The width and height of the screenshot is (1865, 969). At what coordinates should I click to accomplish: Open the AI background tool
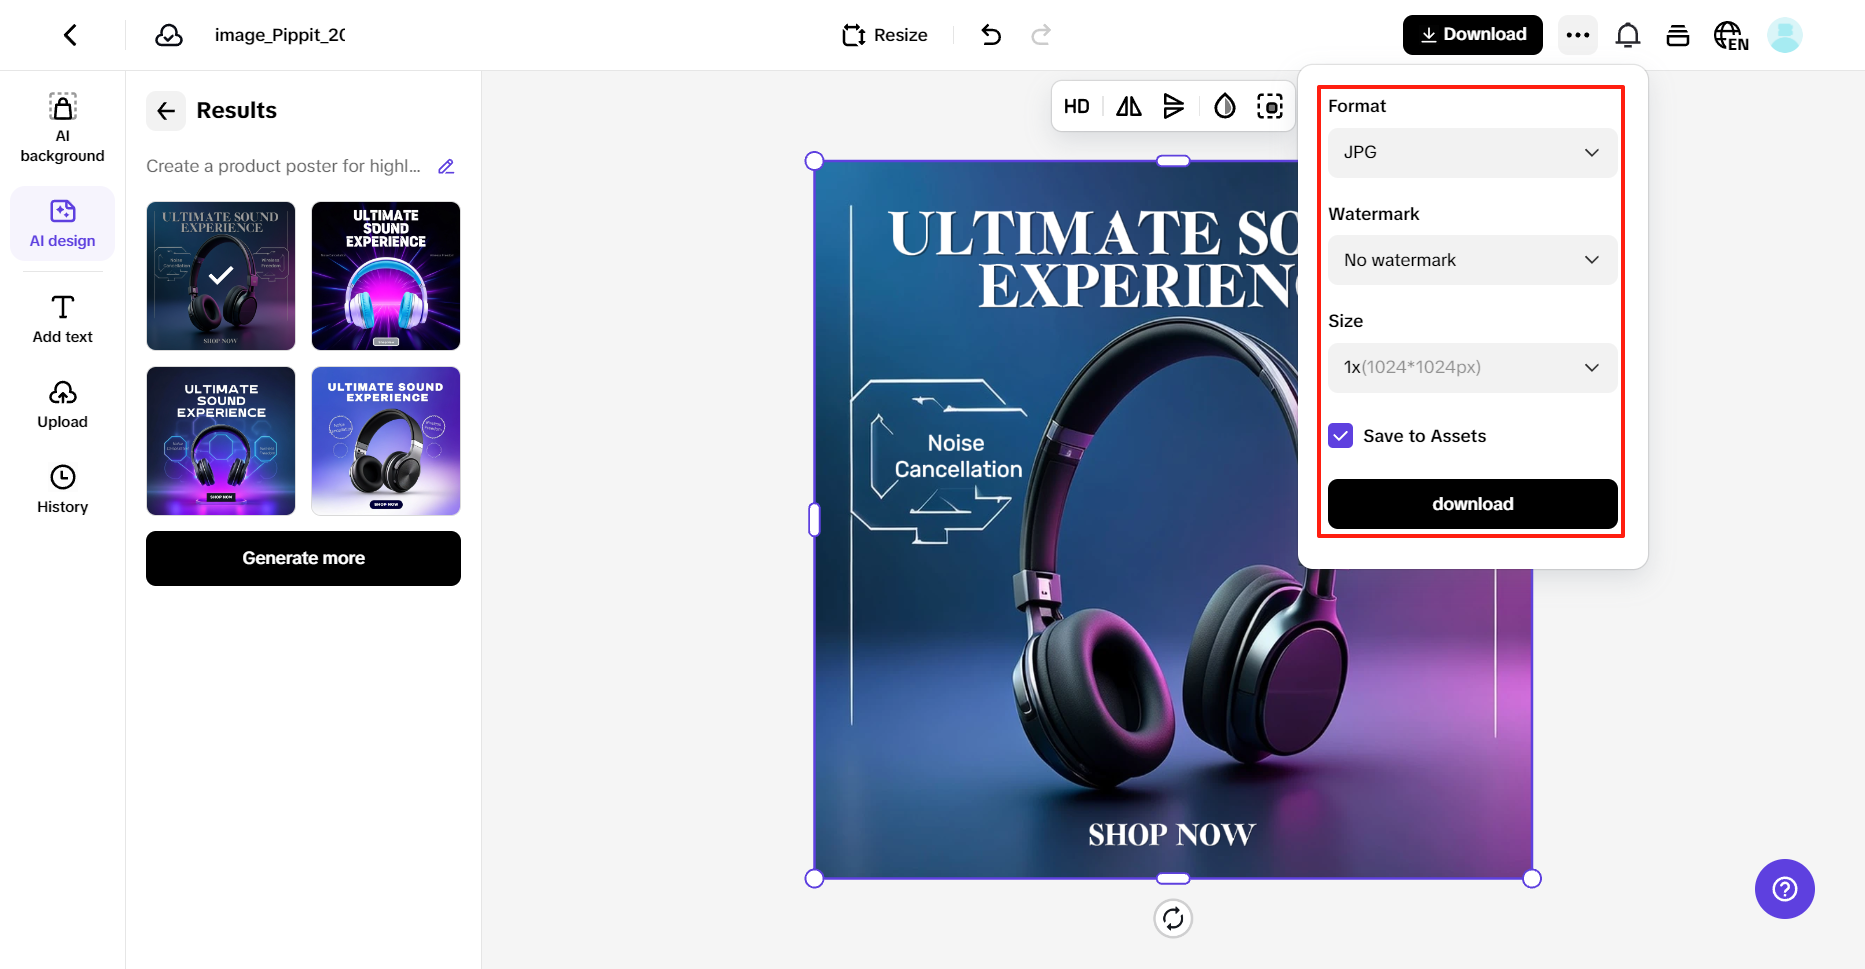pos(62,128)
